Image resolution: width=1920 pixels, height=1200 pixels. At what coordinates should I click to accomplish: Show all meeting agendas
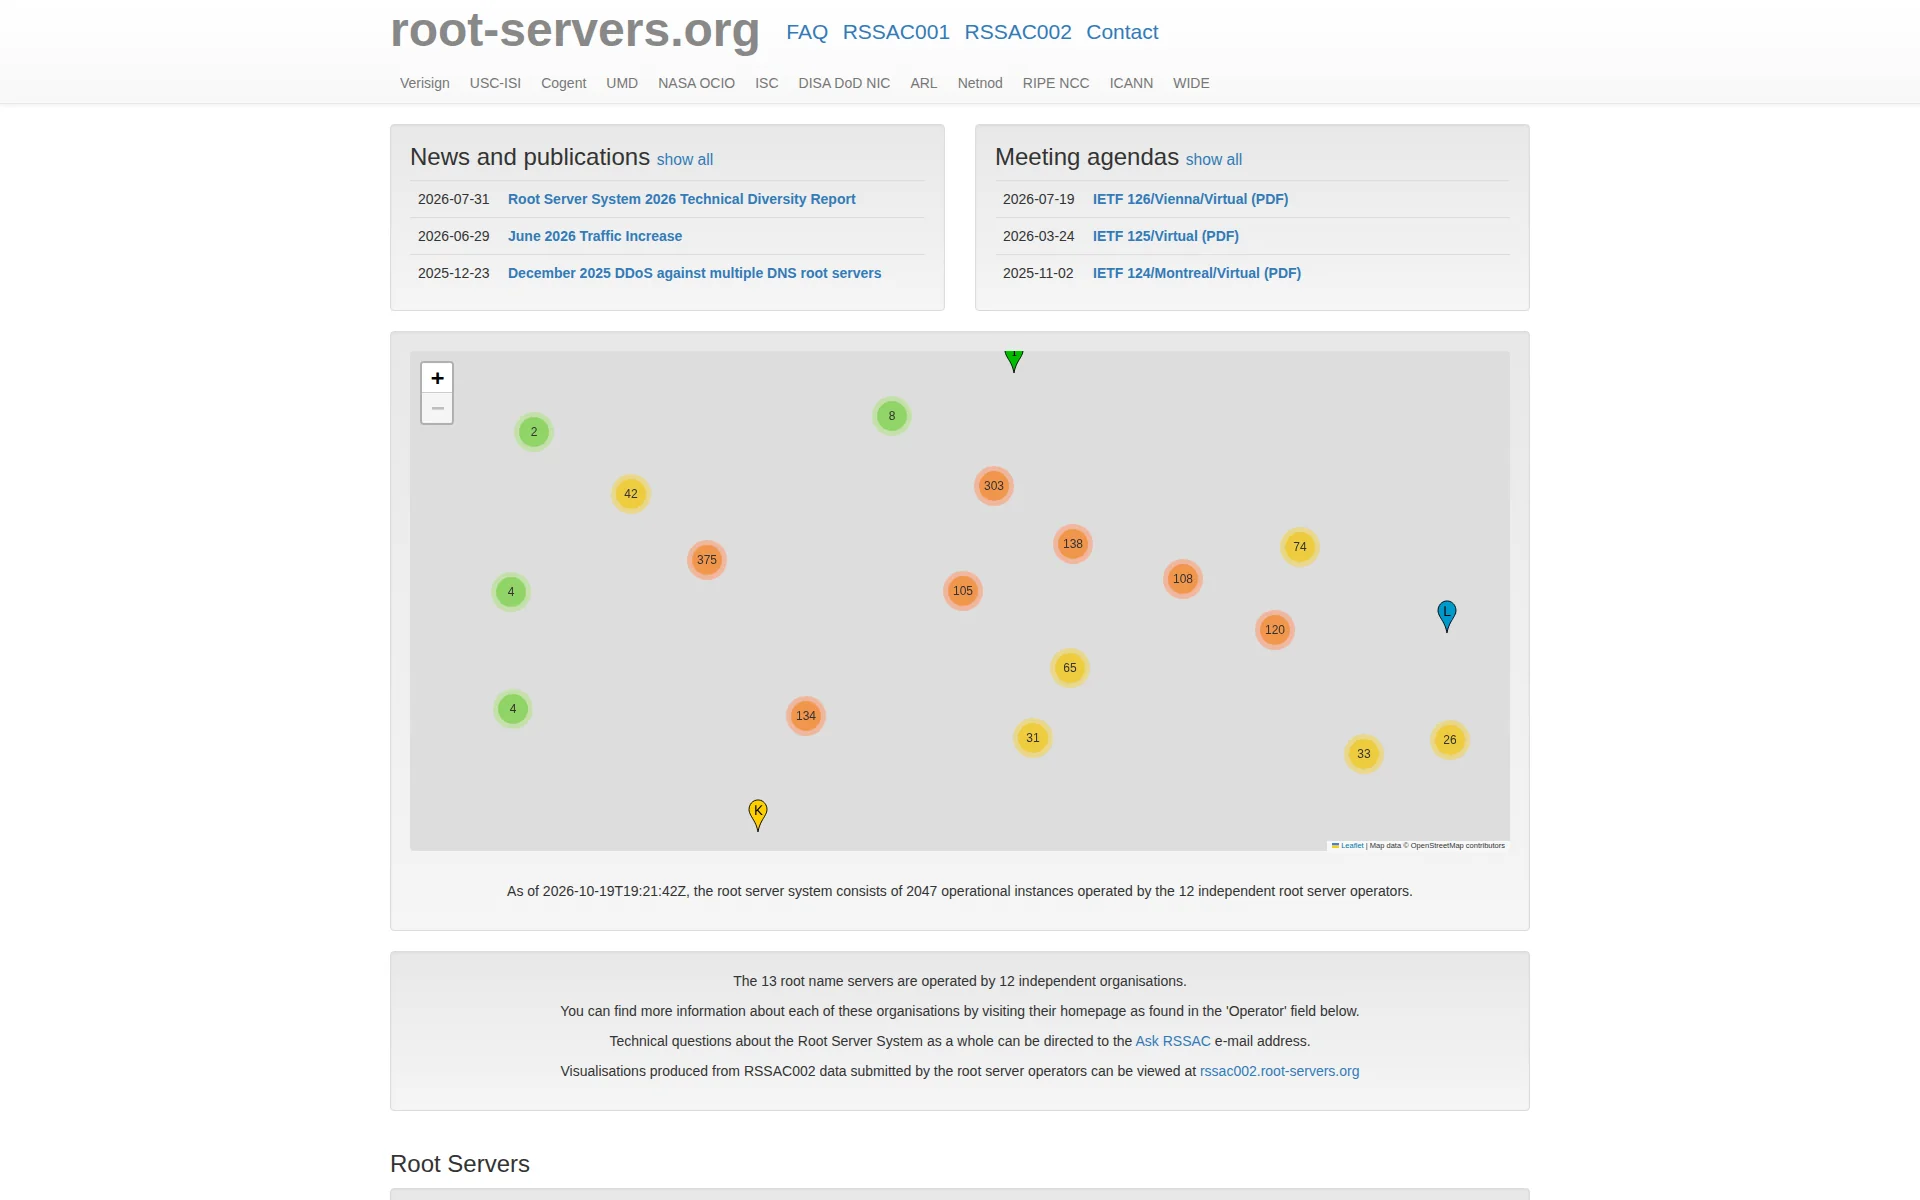1214,160
